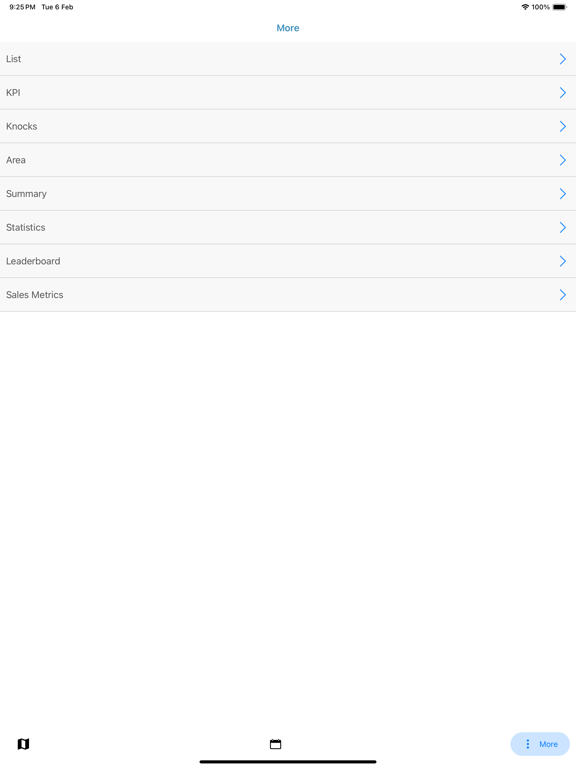
Task: Select the More tab label
Action: [x=548, y=744]
